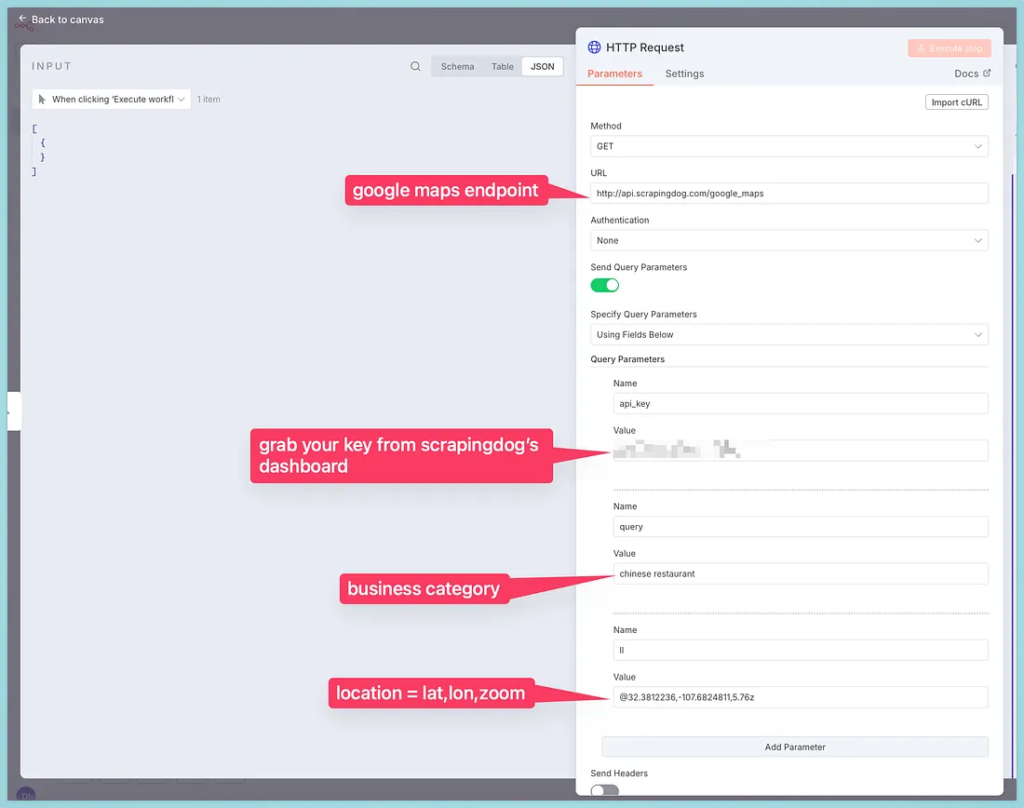Open the Authentication dropdown showing None
Image resolution: width=1024 pixels, height=808 pixels.
pyautogui.click(x=789, y=240)
